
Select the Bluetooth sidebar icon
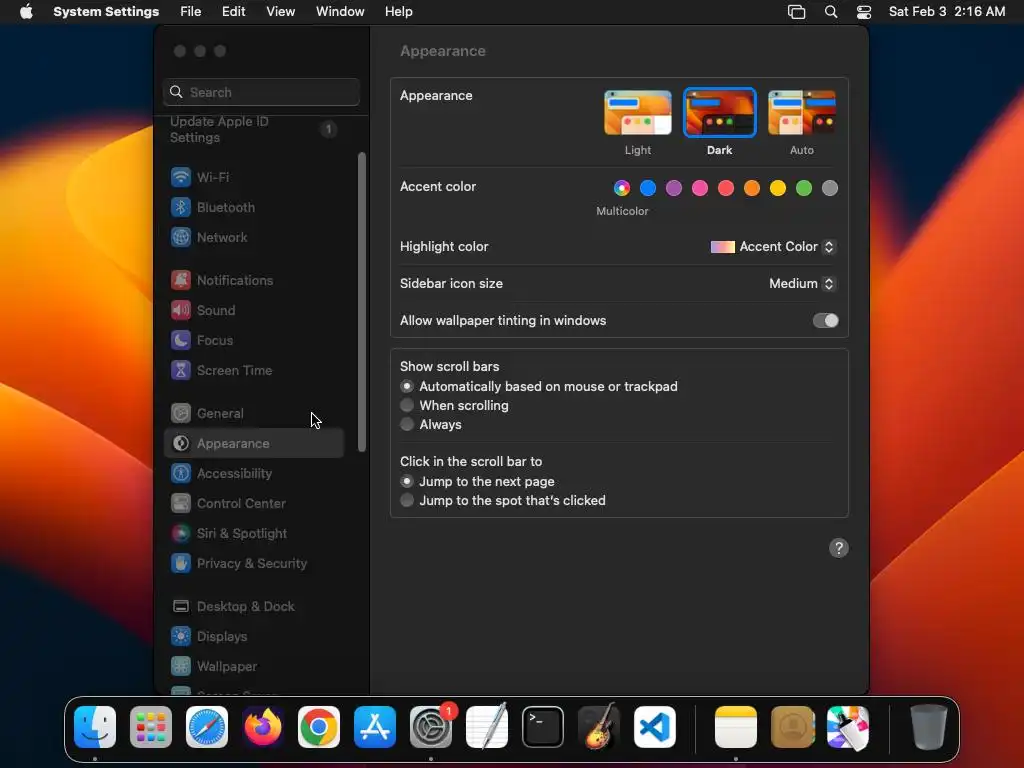point(181,207)
